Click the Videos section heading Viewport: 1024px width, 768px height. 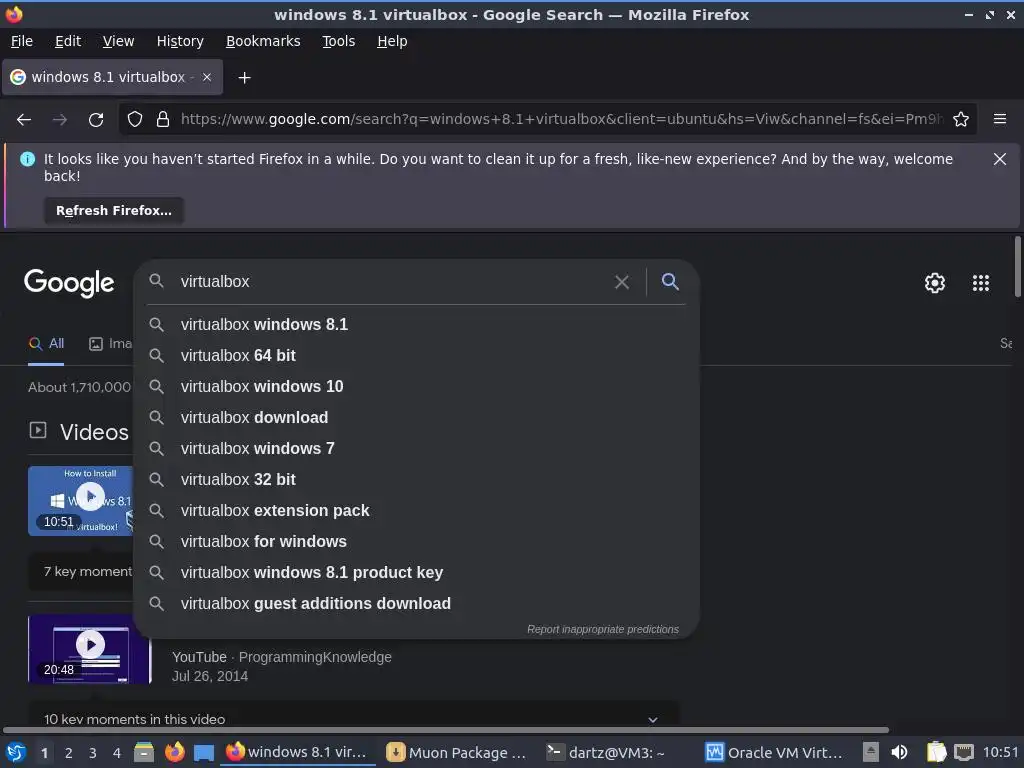pyautogui.click(x=94, y=432)
